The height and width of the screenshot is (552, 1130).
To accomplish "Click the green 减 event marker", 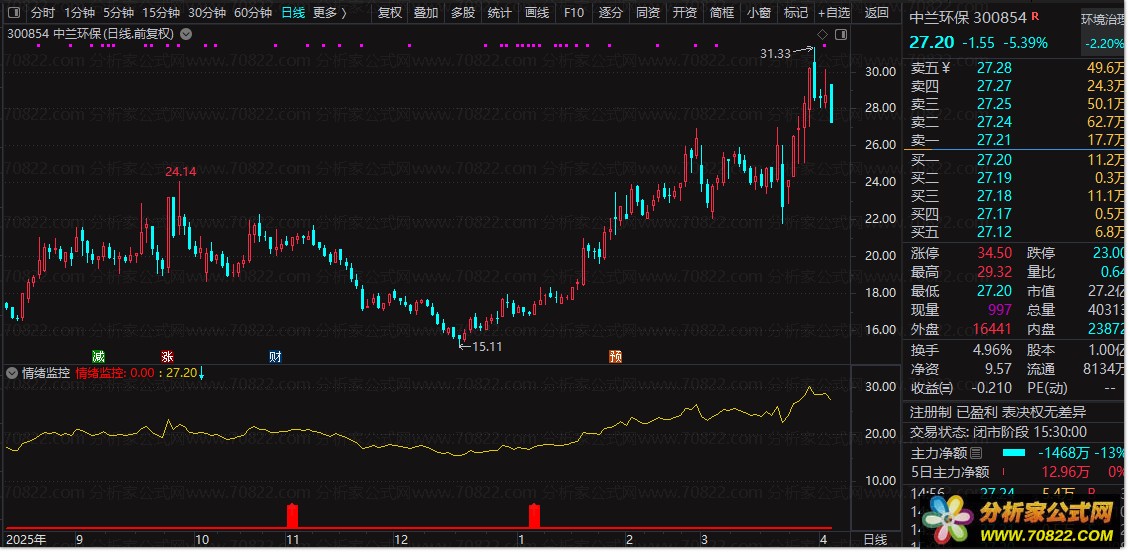I will click(98, 356).
